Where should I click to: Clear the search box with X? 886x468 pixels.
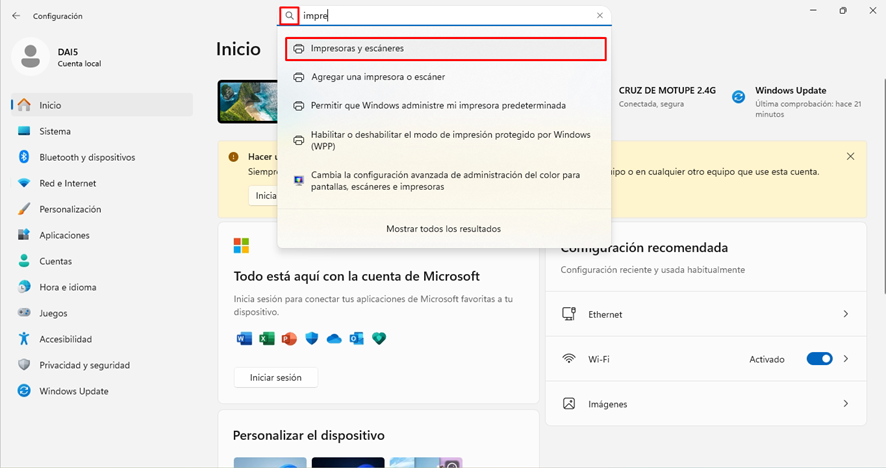click(600, 16)
